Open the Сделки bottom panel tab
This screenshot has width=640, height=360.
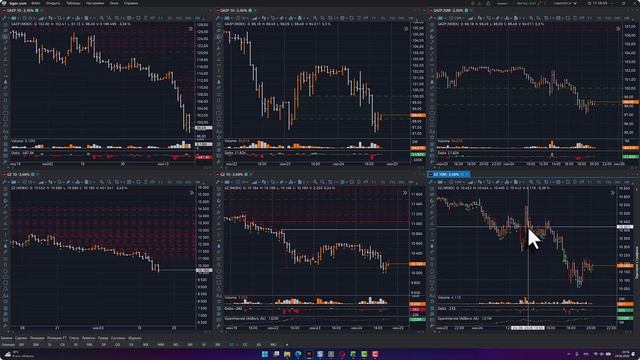[x=21, y=338]
